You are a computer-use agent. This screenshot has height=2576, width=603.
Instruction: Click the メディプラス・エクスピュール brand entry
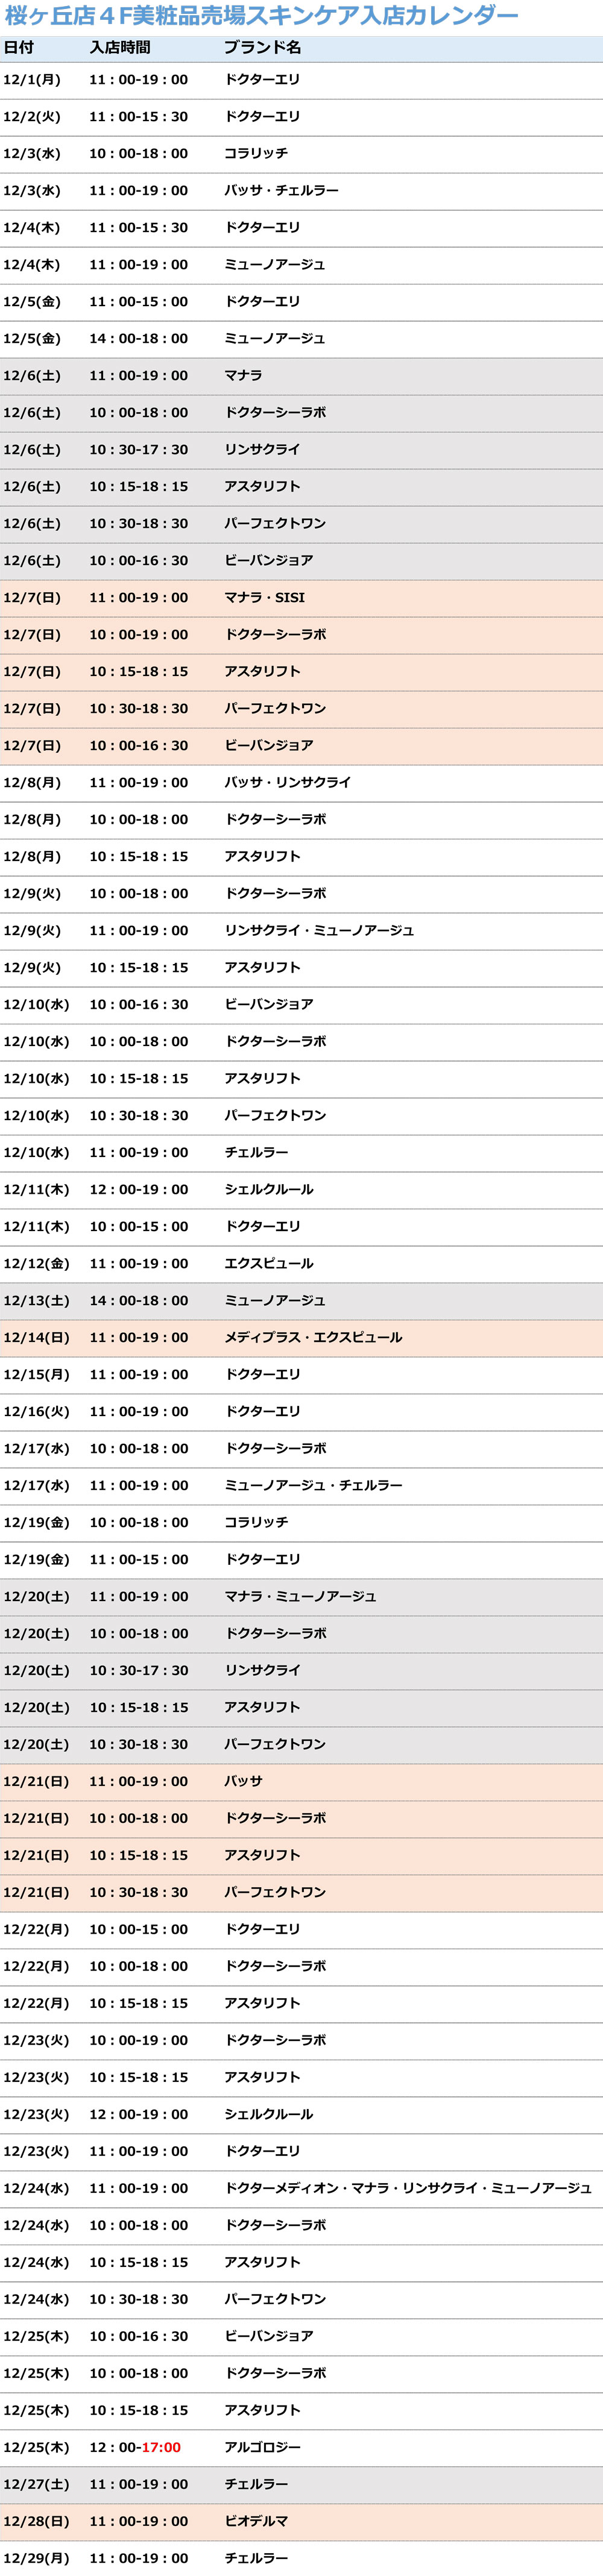(x=313, y=1338)
